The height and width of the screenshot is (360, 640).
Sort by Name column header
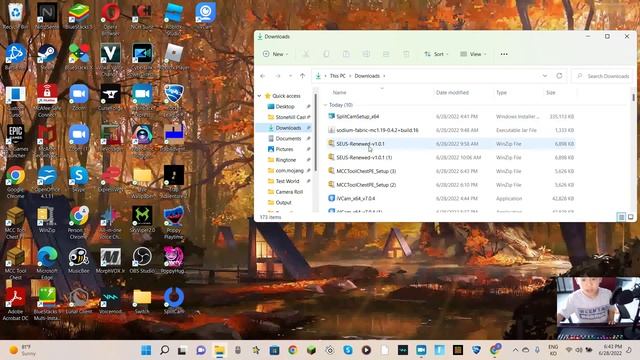(340, 93)
